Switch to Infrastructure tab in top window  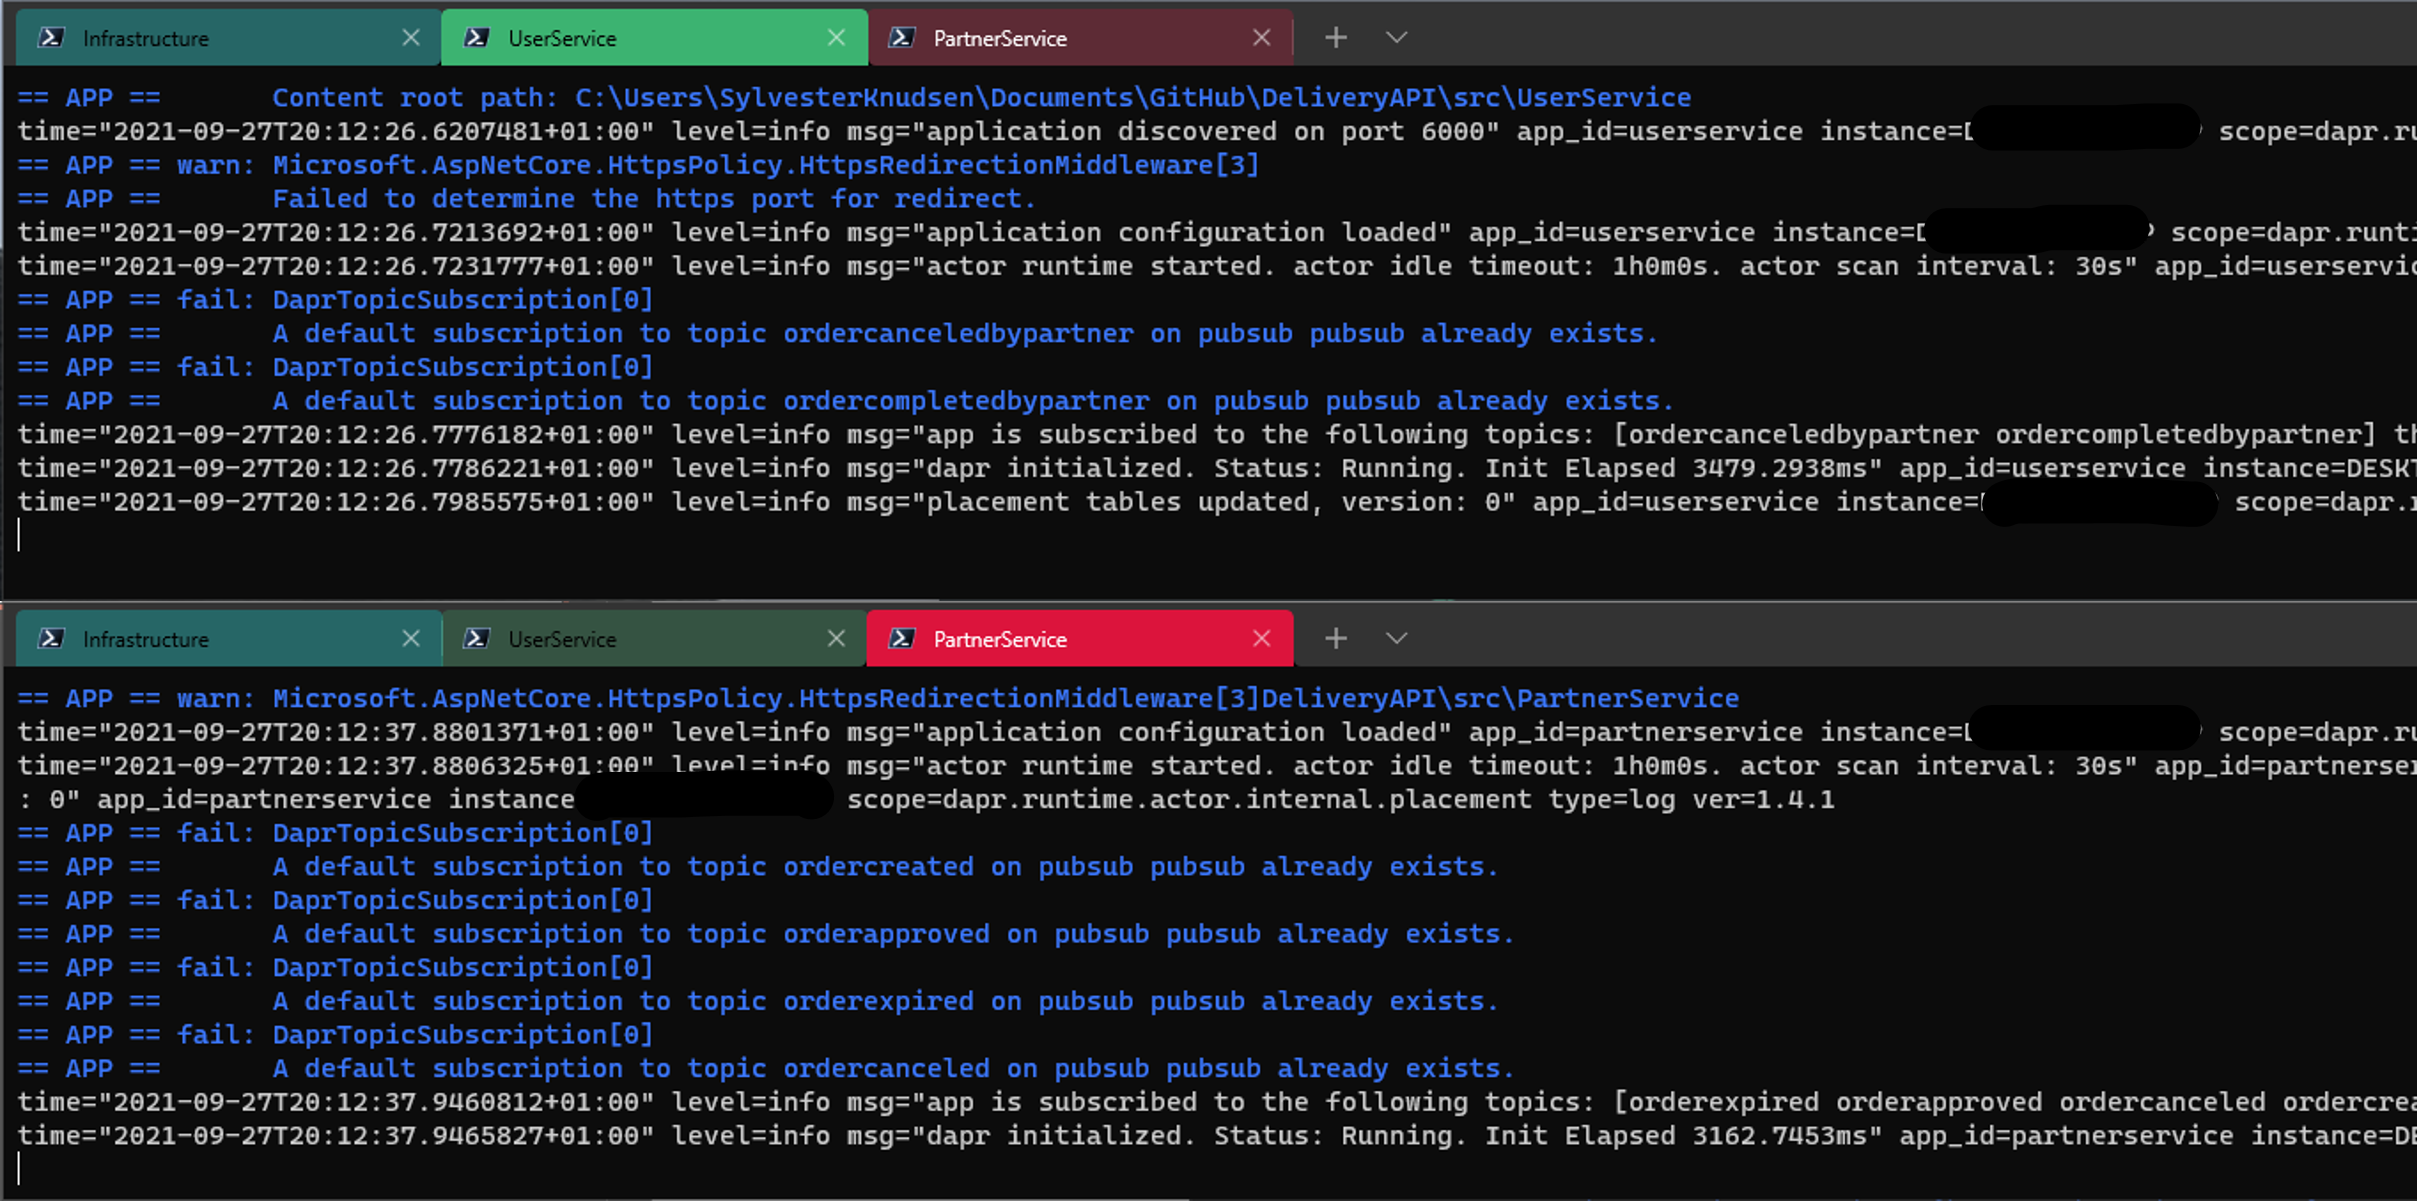point(146,38)
